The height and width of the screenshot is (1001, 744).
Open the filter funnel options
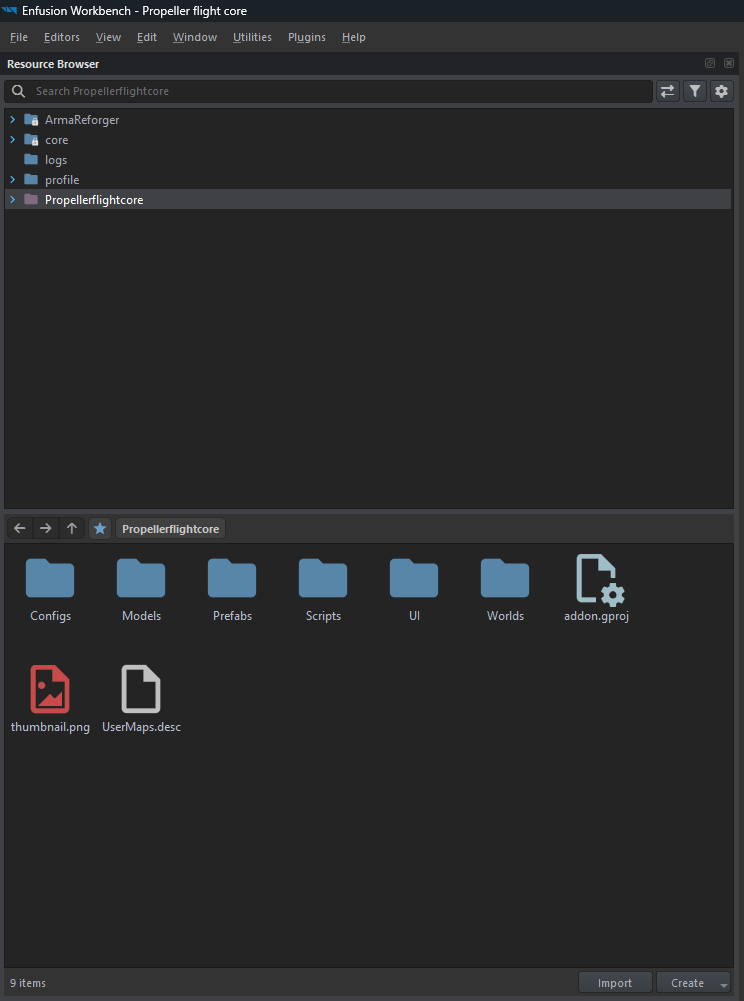694,91
